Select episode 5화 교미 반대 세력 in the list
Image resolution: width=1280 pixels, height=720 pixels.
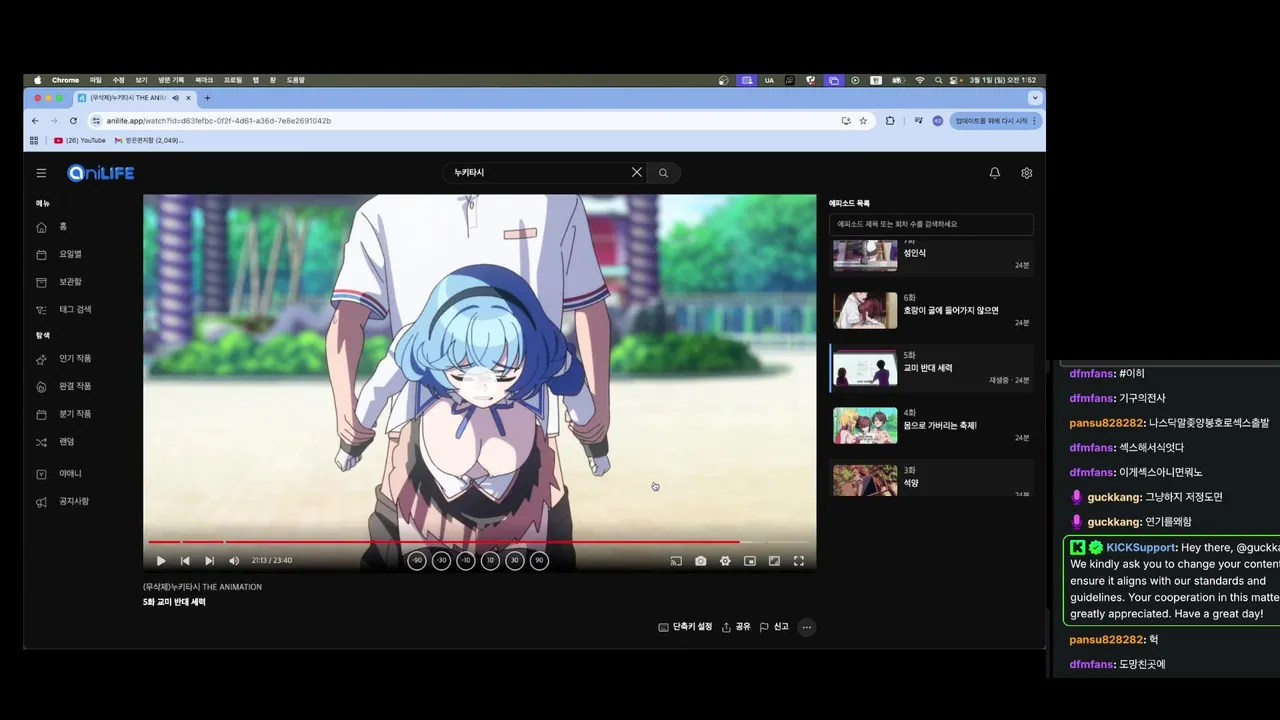click(931, 368)
